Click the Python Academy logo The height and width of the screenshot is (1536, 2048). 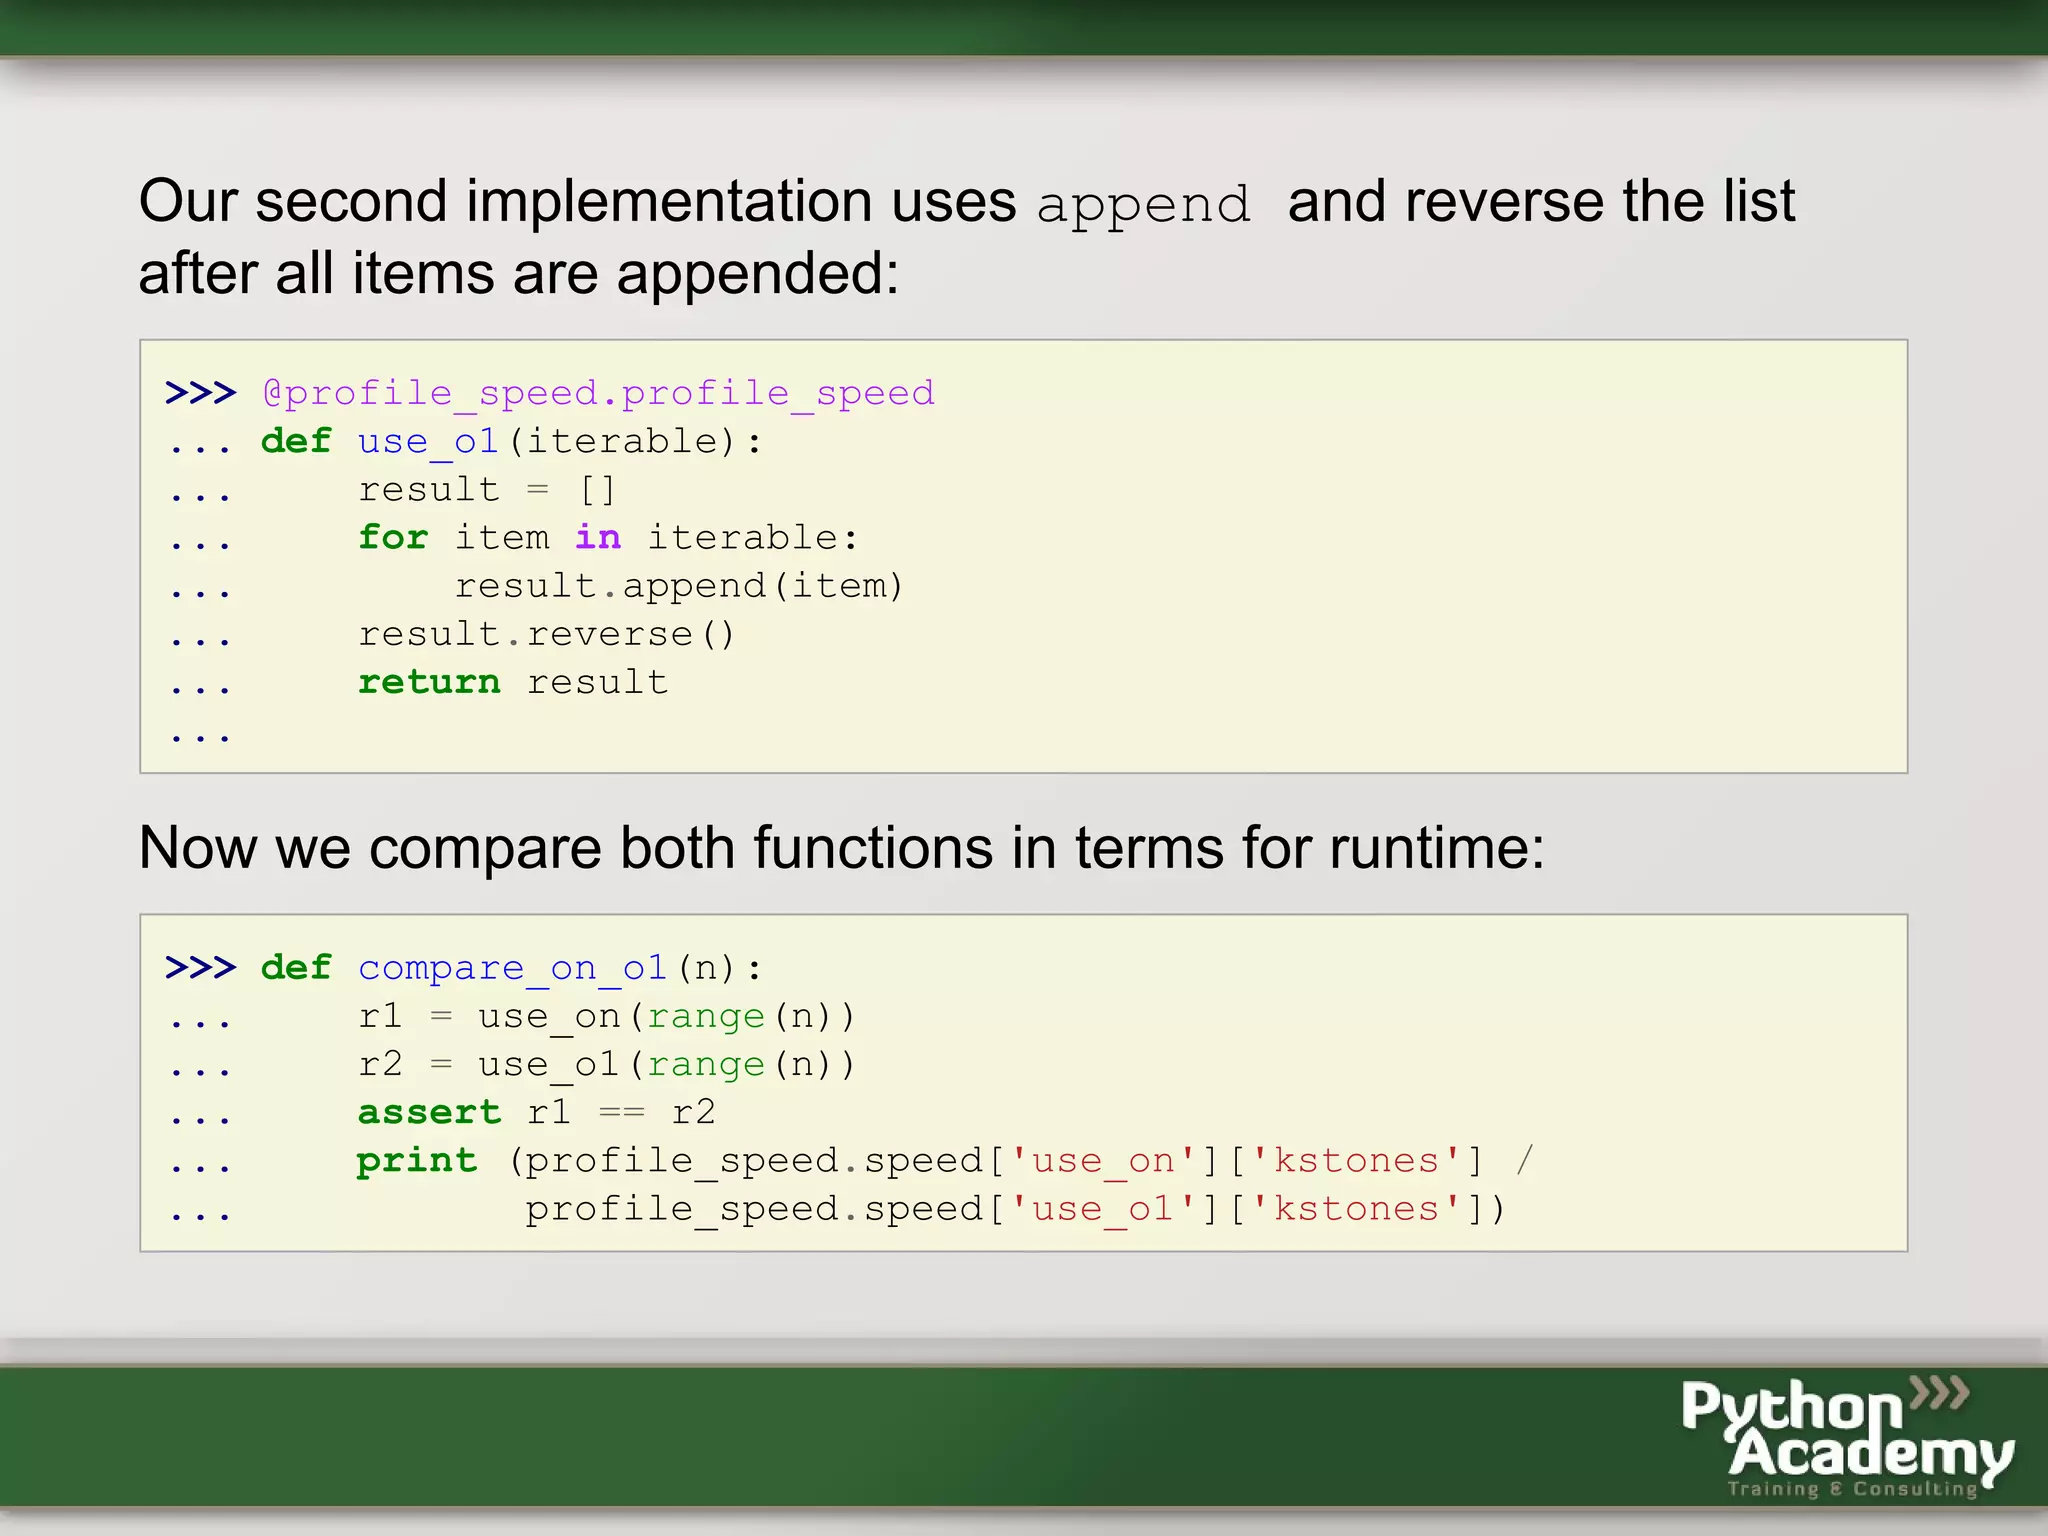(1846, 1437)
